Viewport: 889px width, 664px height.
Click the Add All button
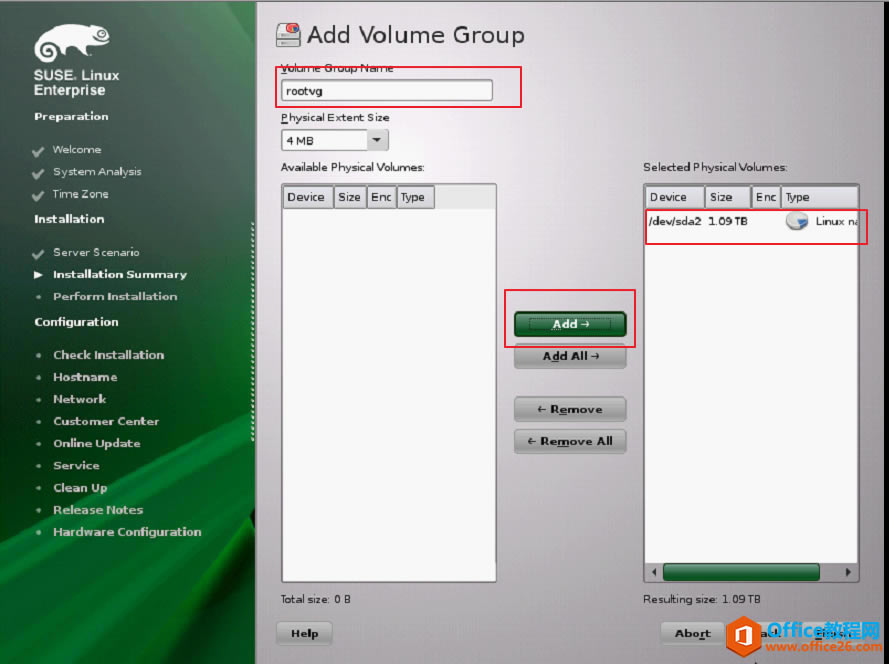(570, 356)
